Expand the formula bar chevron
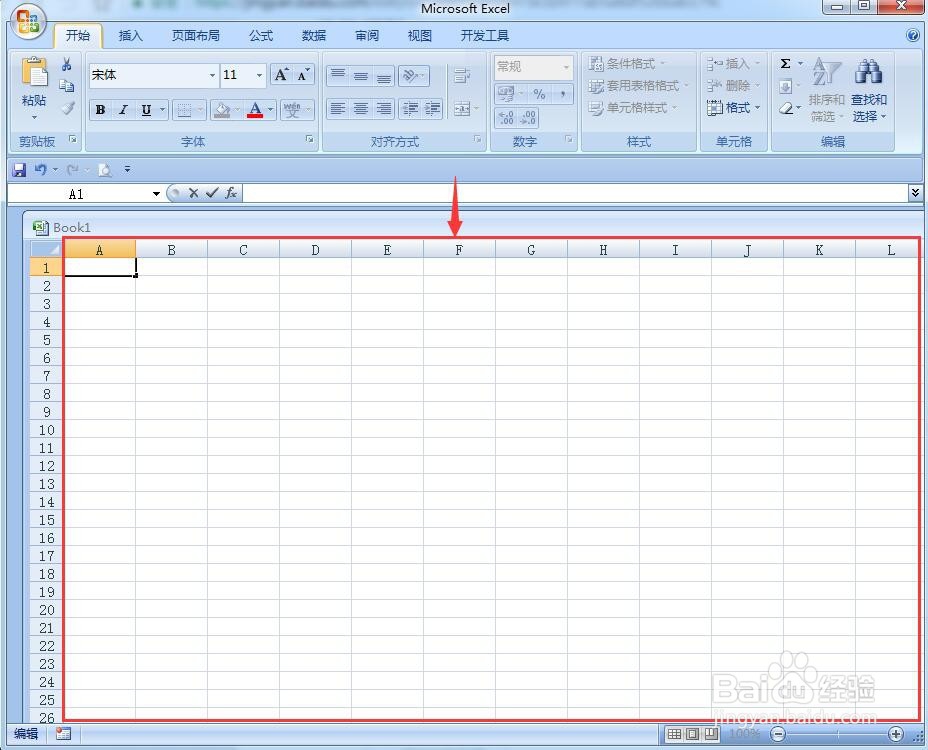This screenshot has width=928, height=750. (915, 192)
